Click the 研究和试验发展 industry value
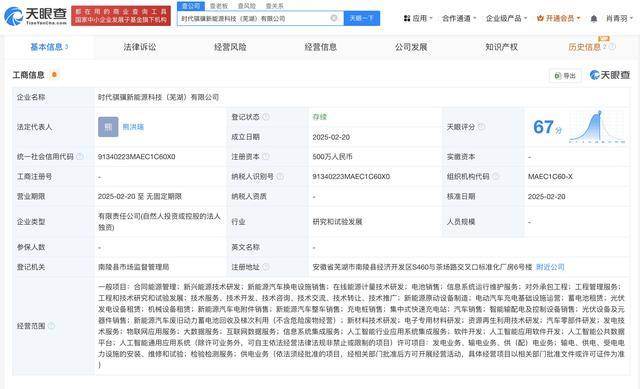640x389 pixels. 337,222
